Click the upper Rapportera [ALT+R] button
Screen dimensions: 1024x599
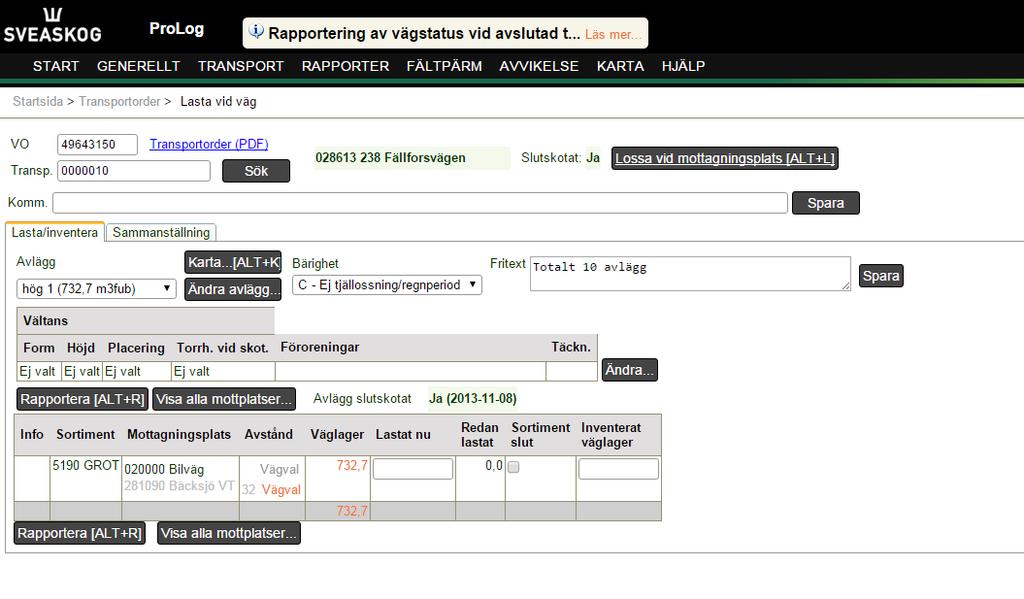82,399
